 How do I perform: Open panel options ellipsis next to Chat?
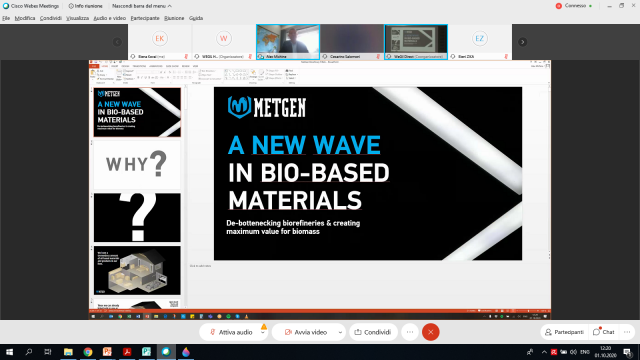click(x=627, y=332)
